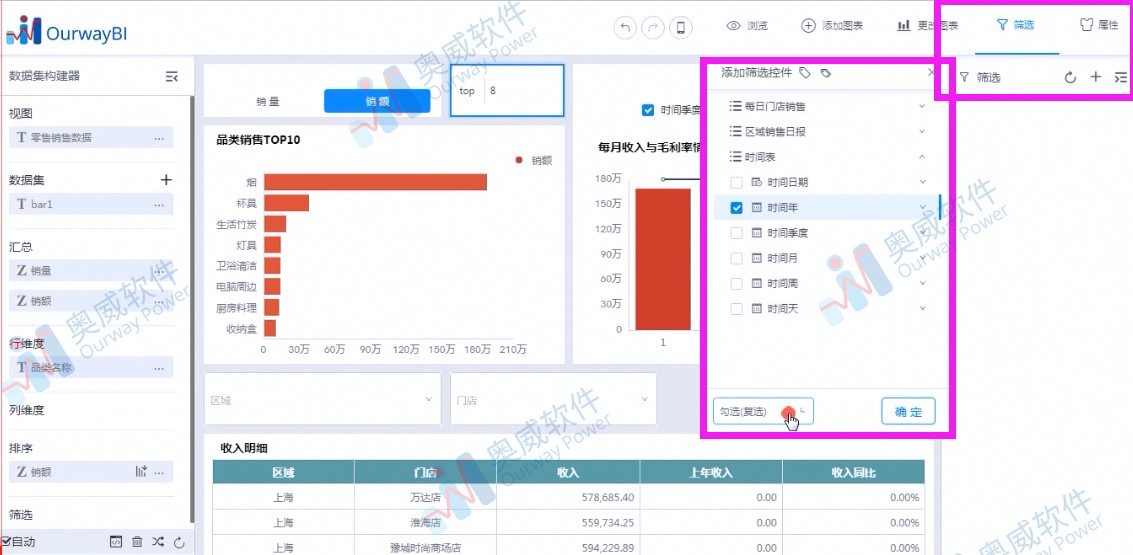Open options for 零售销售数据 view
Image resolution: width=1133 pixels, height=555 pixels.
point(159,138)
